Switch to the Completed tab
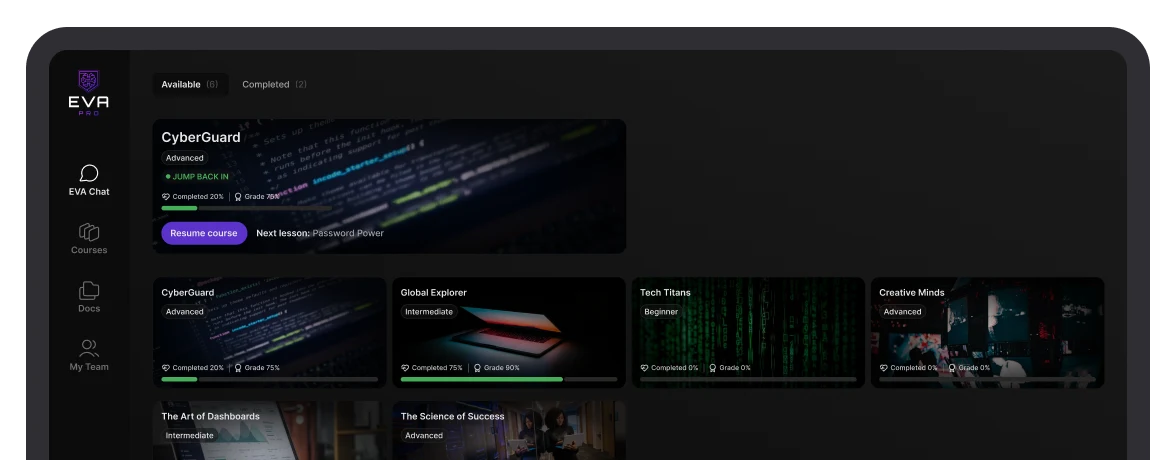The image size is (1176, 460). 274,85
